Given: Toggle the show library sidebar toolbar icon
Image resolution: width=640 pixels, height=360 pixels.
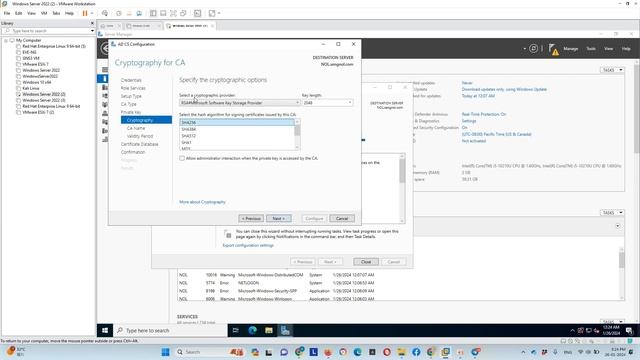Looking at the screenshot, I should pyautogui.click(x=153, y=13).
